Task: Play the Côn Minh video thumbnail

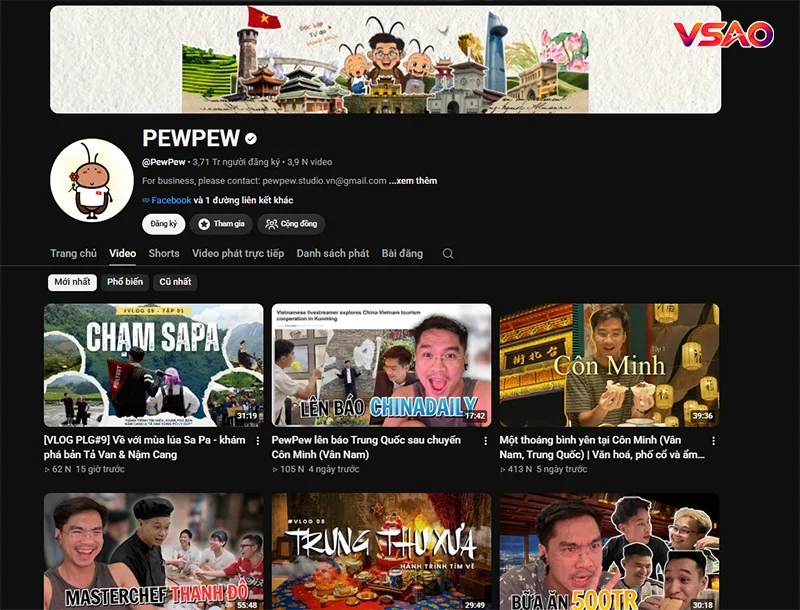Action: pos(609,365)
